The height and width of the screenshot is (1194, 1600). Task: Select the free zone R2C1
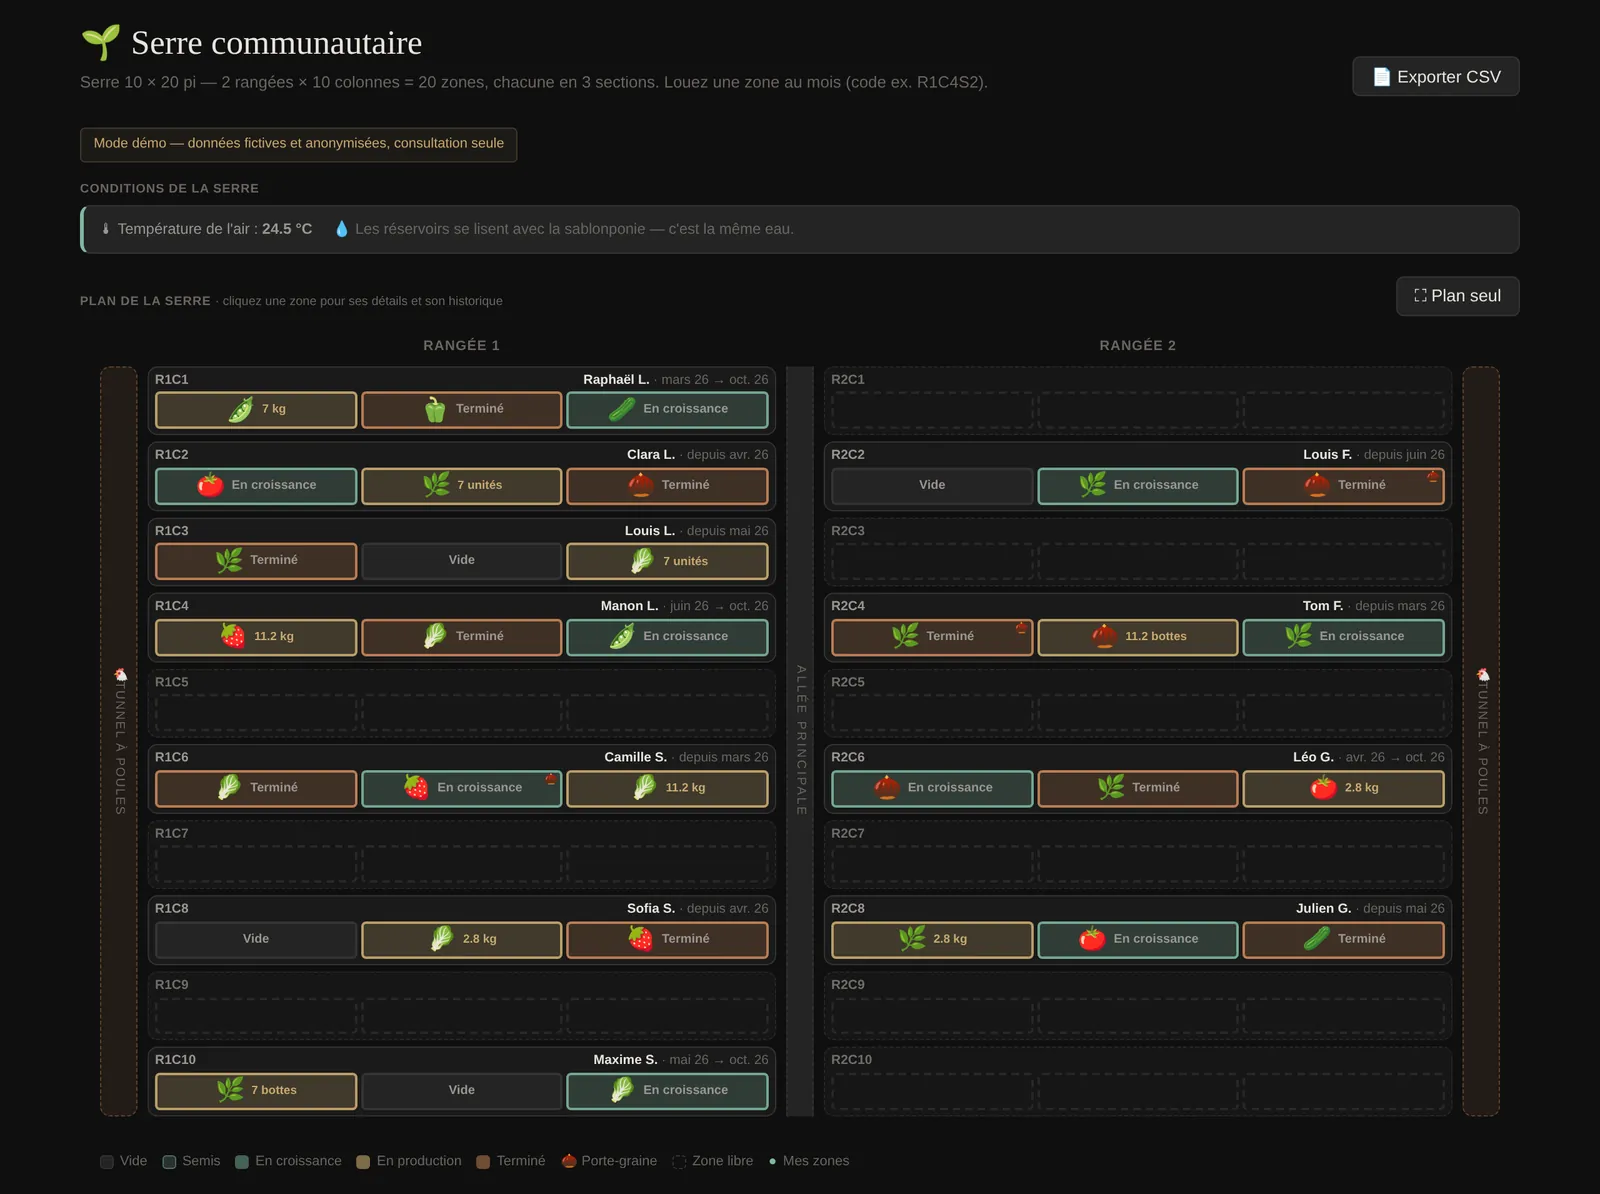[1138, 401]
